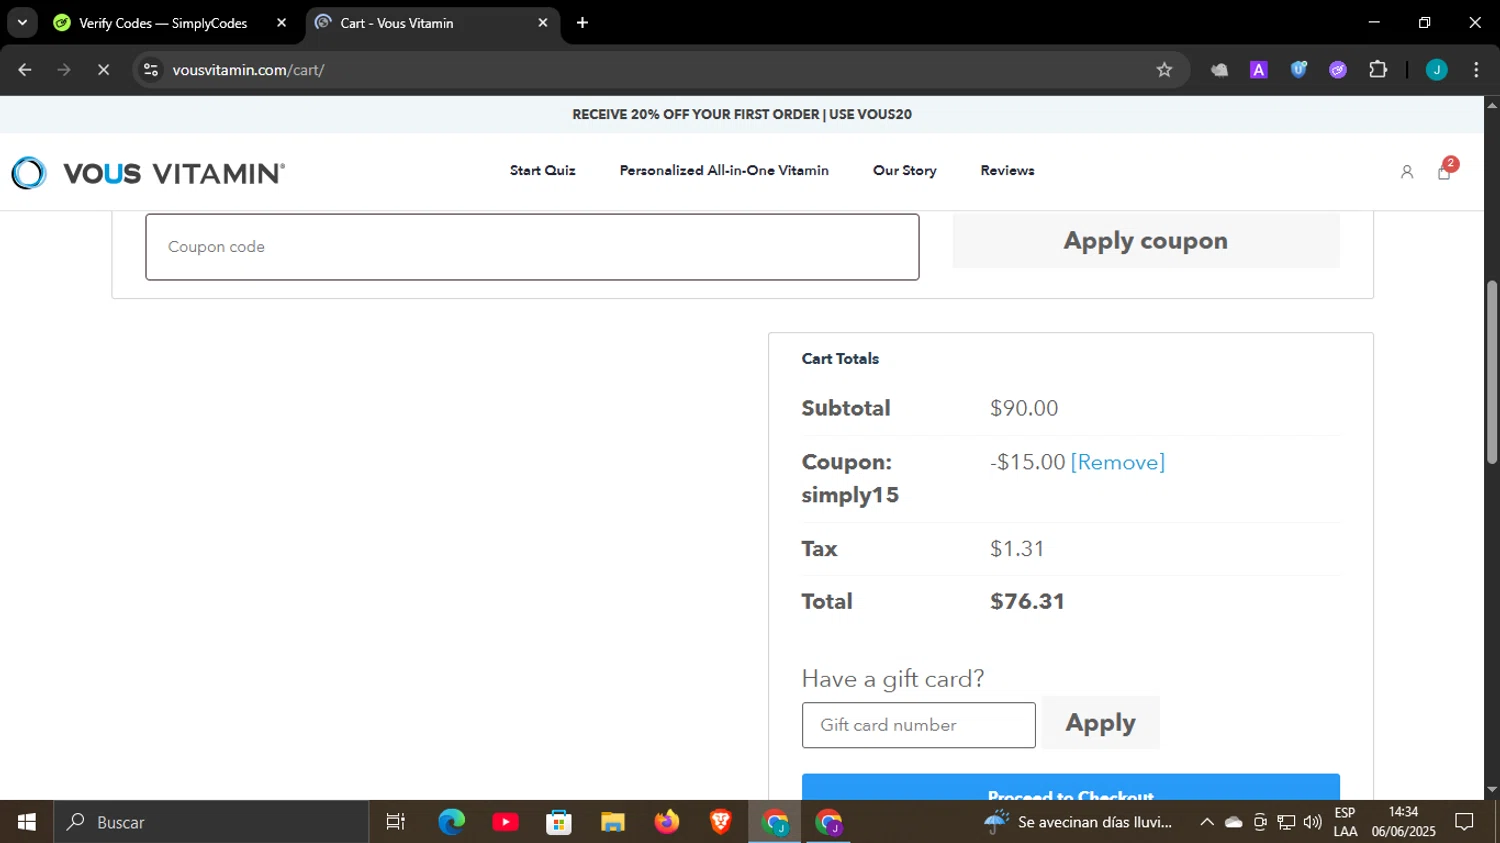Apply the gift card
The height and width of the screenshot is (843, 1500).
tap(1101, 723)
